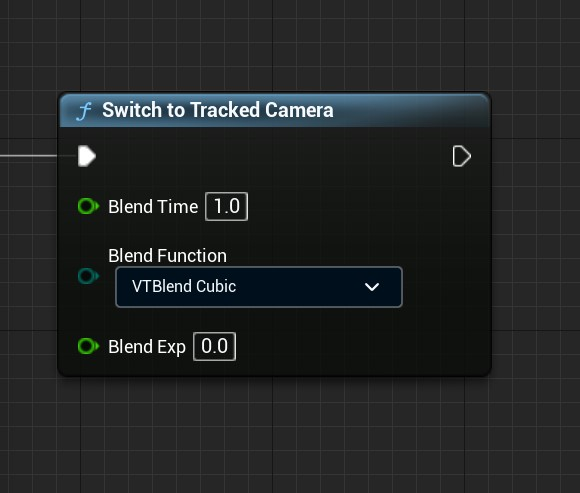The height and width of the screenshot is (493, 580).
Task: Select the execution wire entering the node
Action: 29,156
